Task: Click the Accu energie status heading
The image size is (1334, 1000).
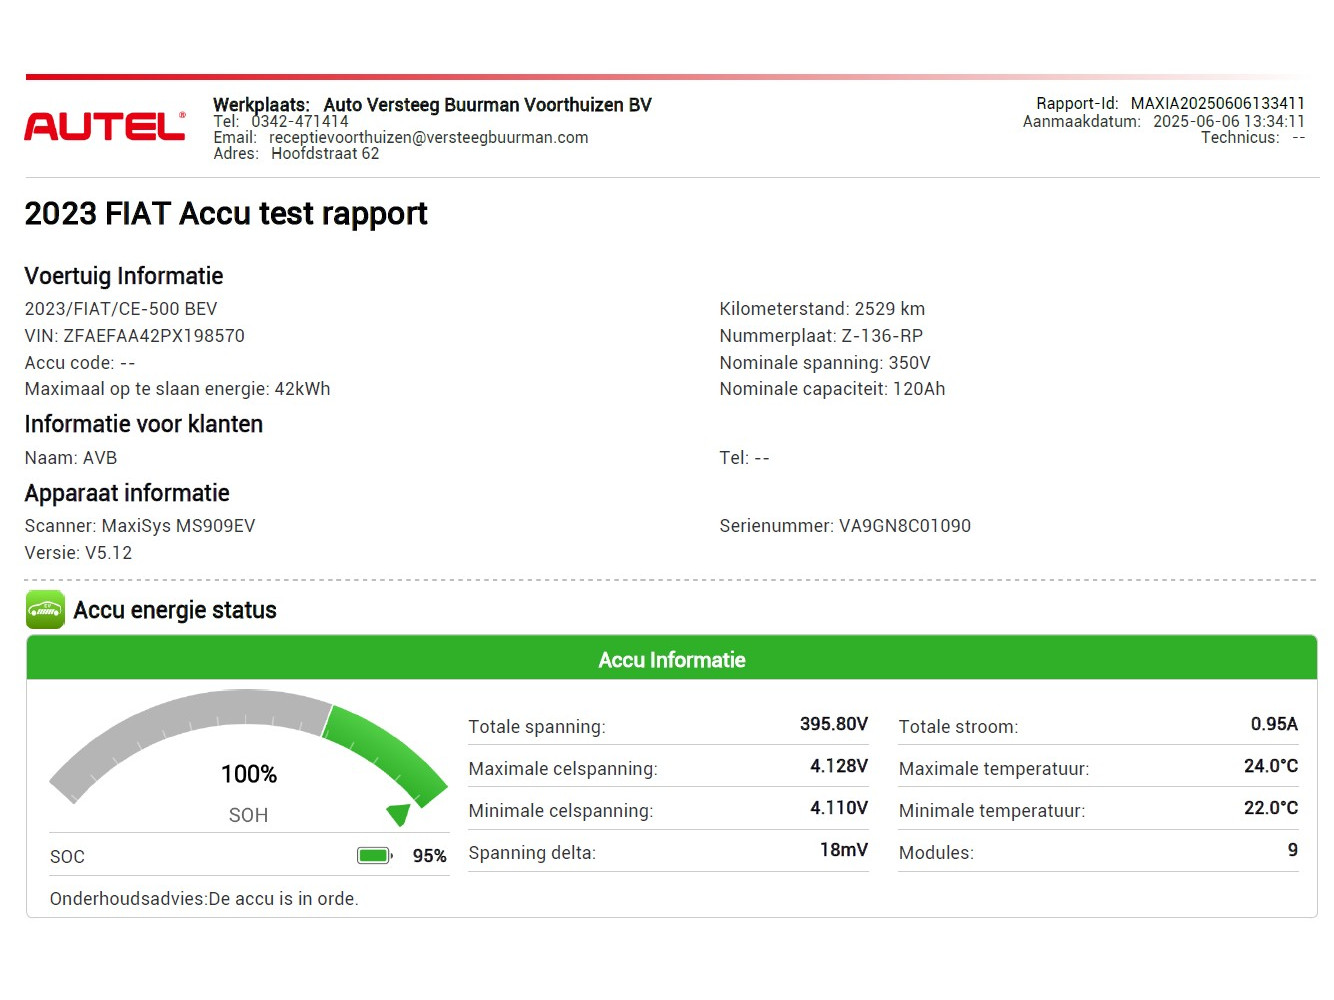Action: point(175,610)
